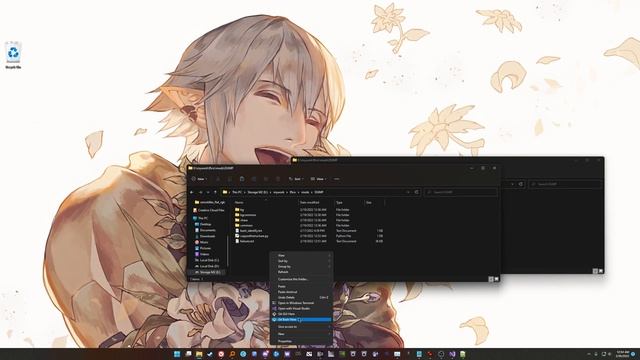Open the Recycle Bin desktop icon

coord(13,55)
